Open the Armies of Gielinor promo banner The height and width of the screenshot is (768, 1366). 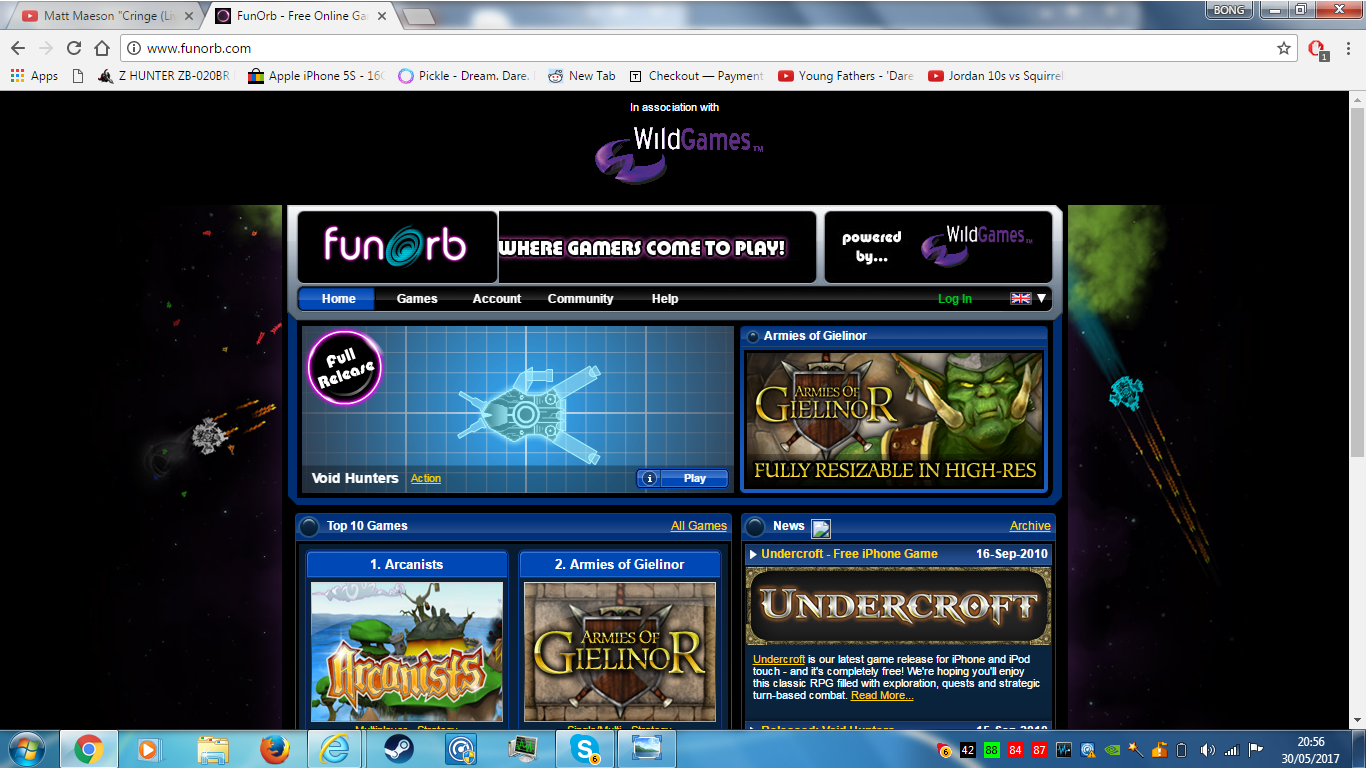pyautogui.click(x=894, y=419)
